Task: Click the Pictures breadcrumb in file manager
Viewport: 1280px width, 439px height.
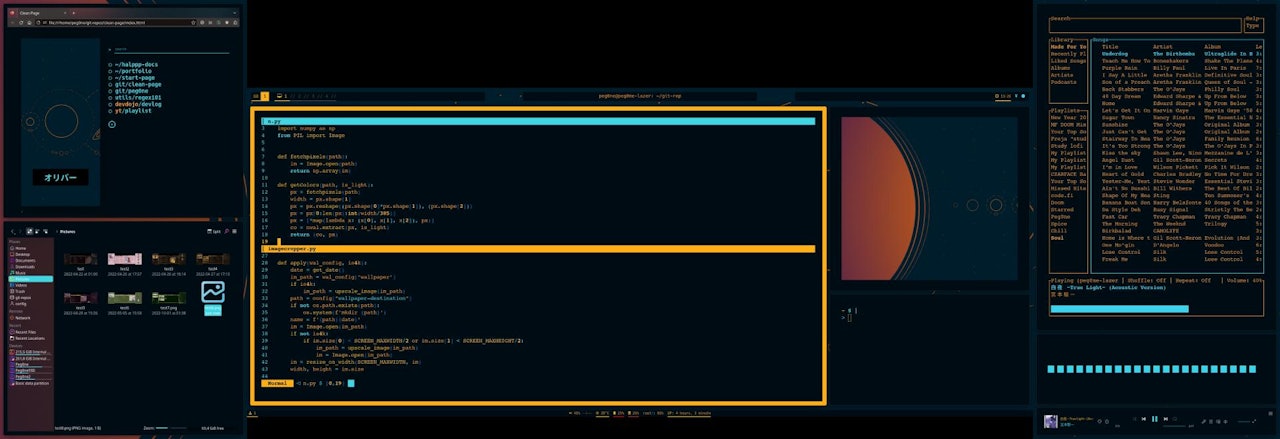Action: coord(69,231)
